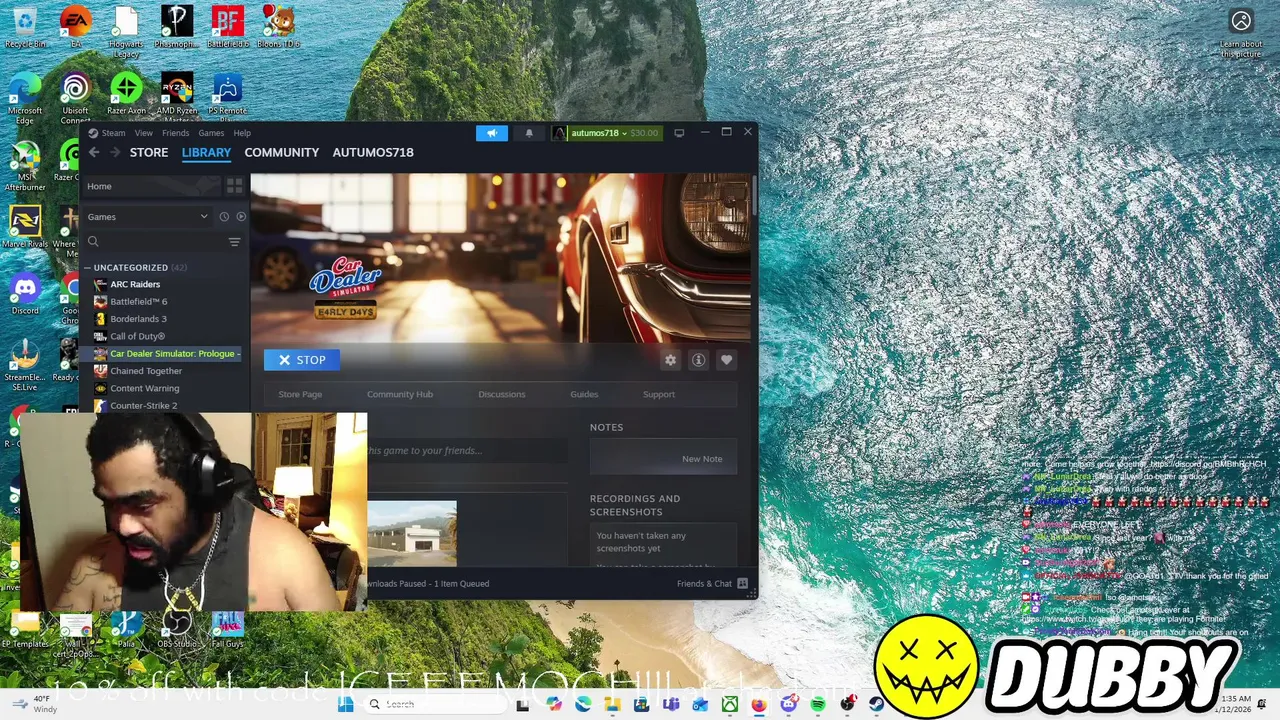
Task: Open the Steam menu
Action: click(107, 133)
